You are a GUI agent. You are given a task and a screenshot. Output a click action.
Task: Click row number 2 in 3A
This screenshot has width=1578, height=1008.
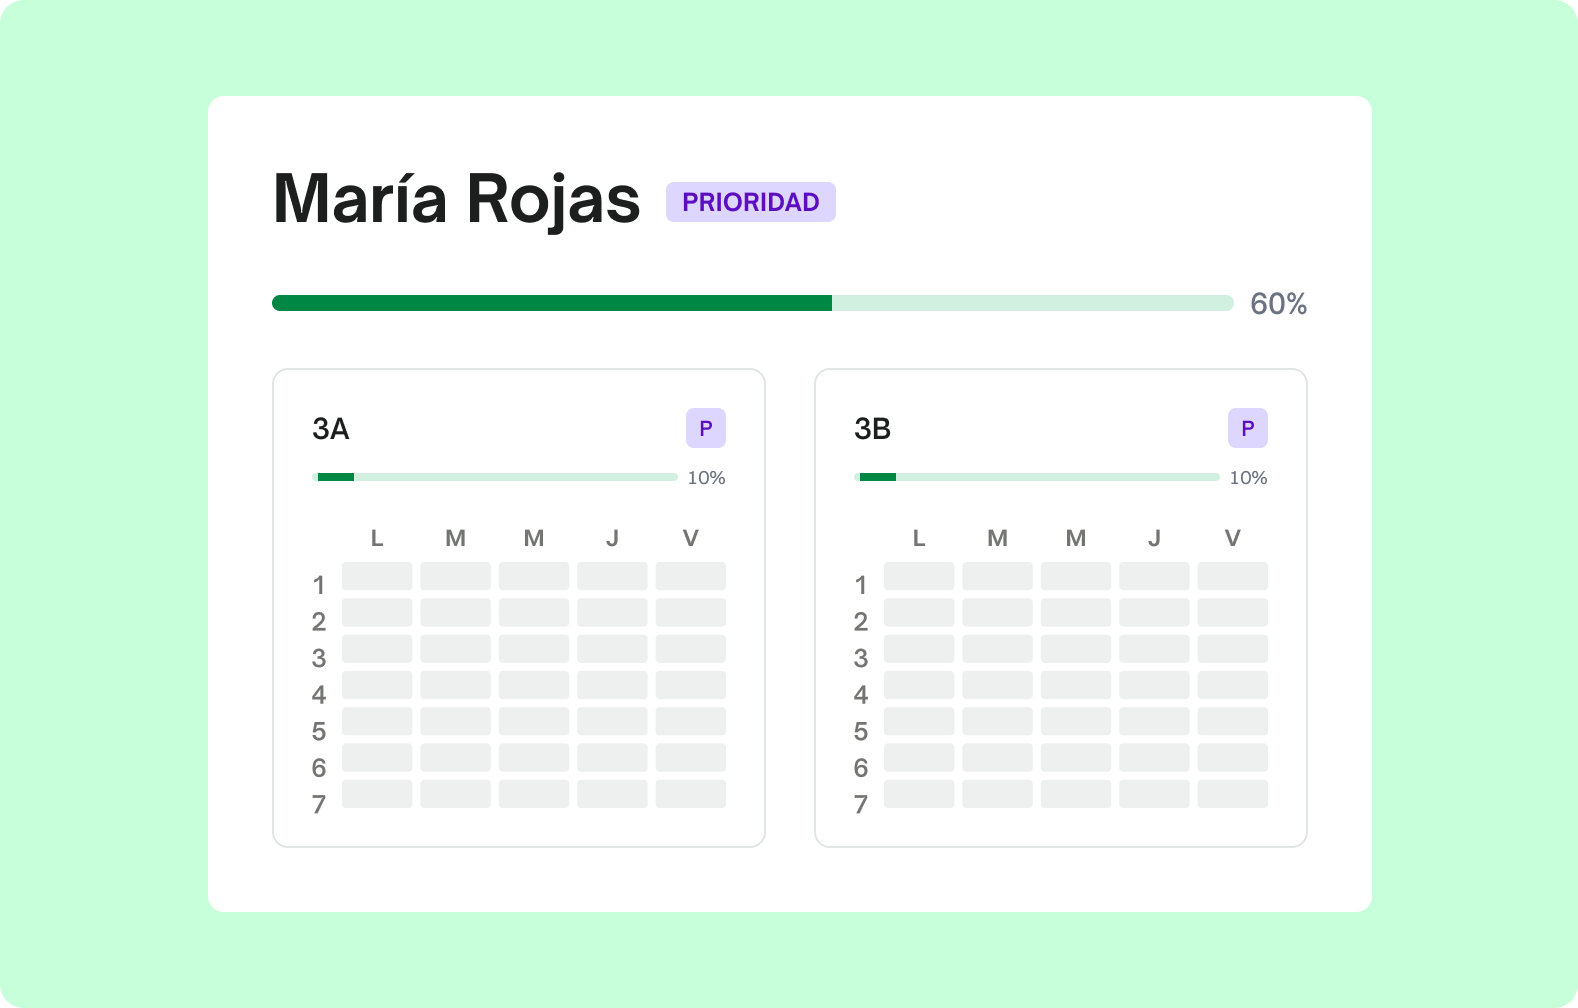click(x=319, y=622)
